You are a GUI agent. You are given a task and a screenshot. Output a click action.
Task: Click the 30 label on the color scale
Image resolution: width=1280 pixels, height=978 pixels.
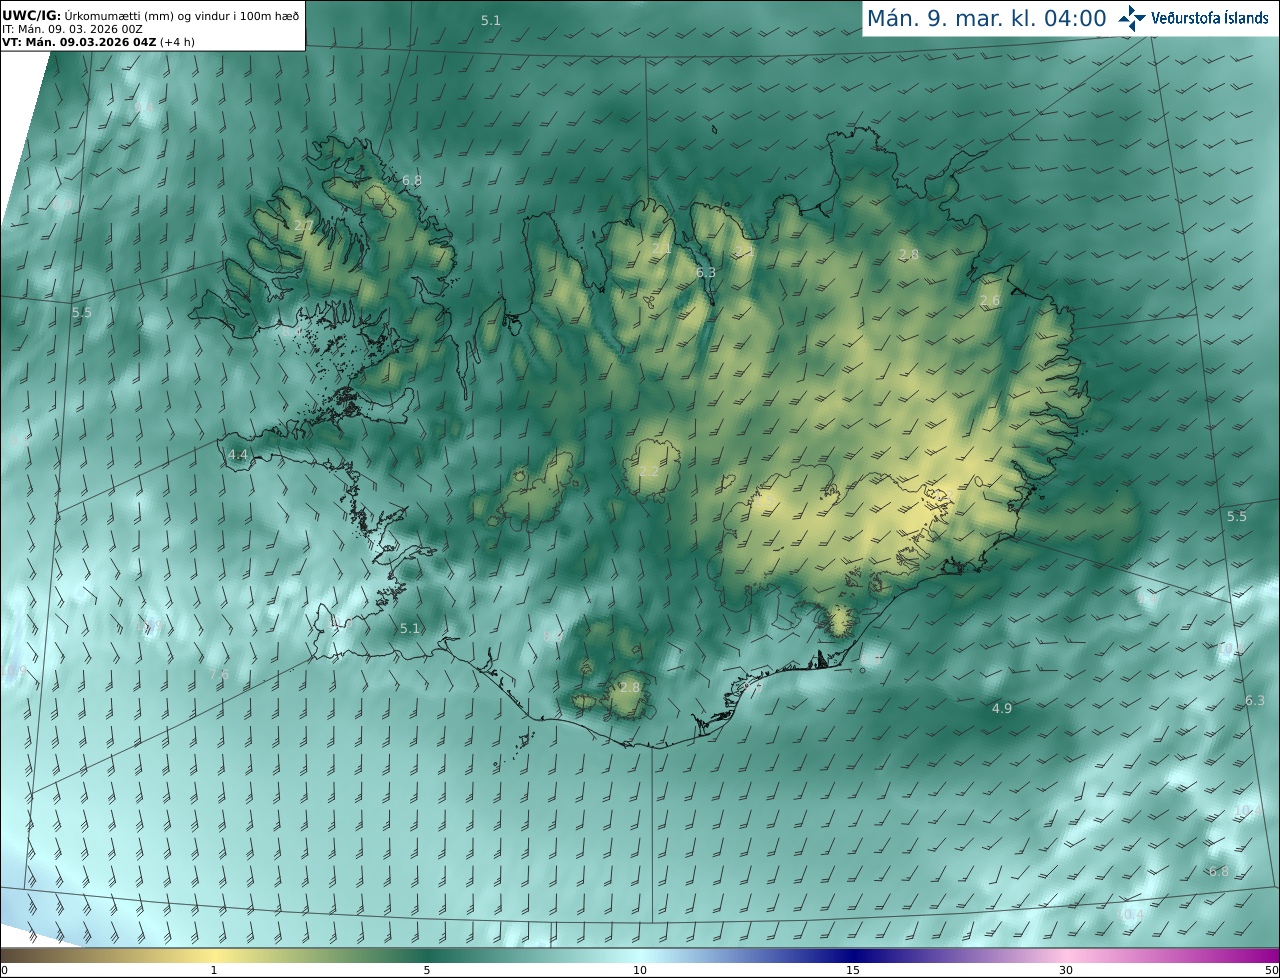tap(1066, 970)
